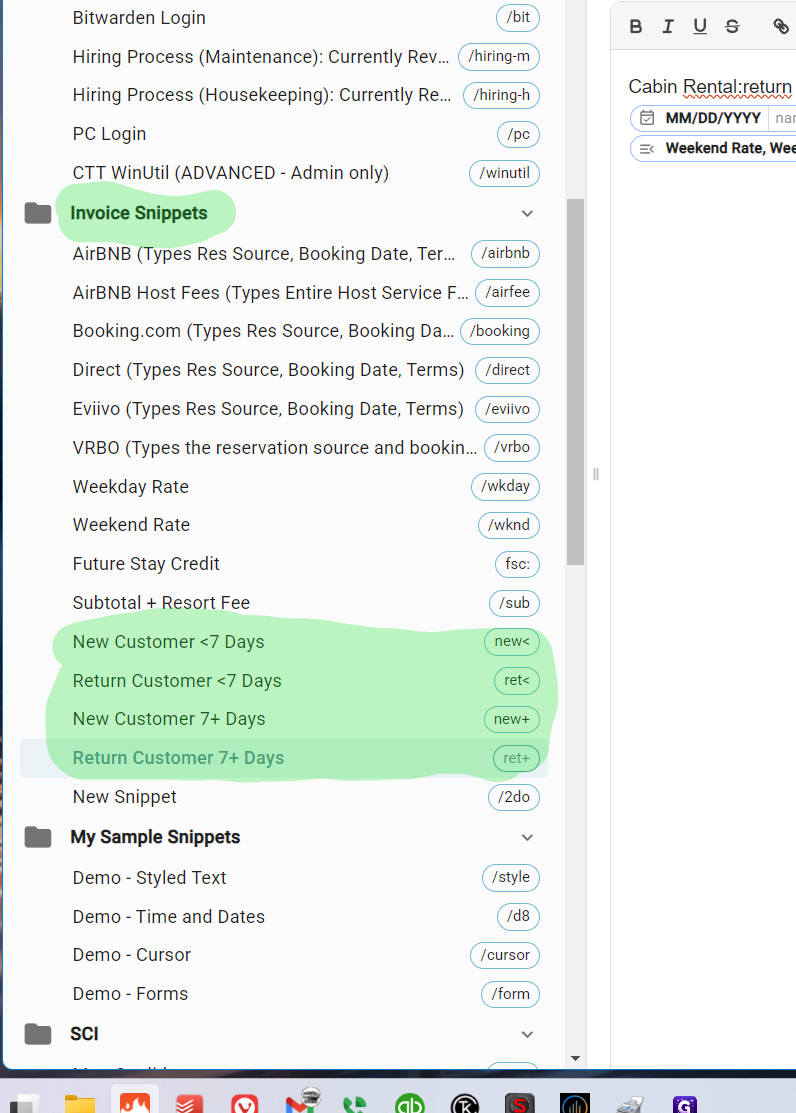
Task: Open Todoist from the taskbar
Action: pos(189,1103)
